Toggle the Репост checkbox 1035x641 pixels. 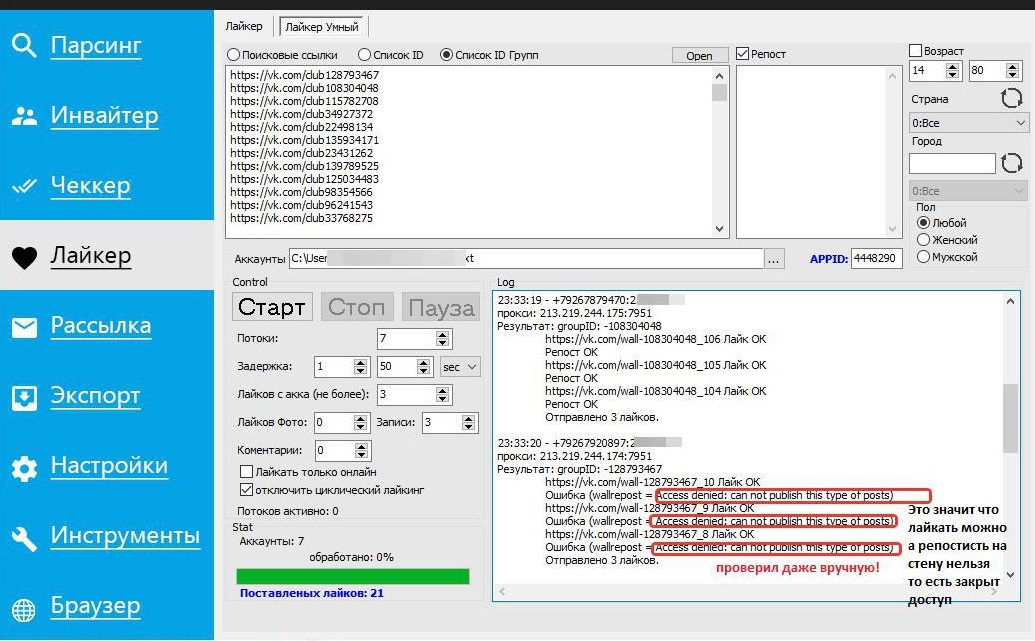(743, 54)
